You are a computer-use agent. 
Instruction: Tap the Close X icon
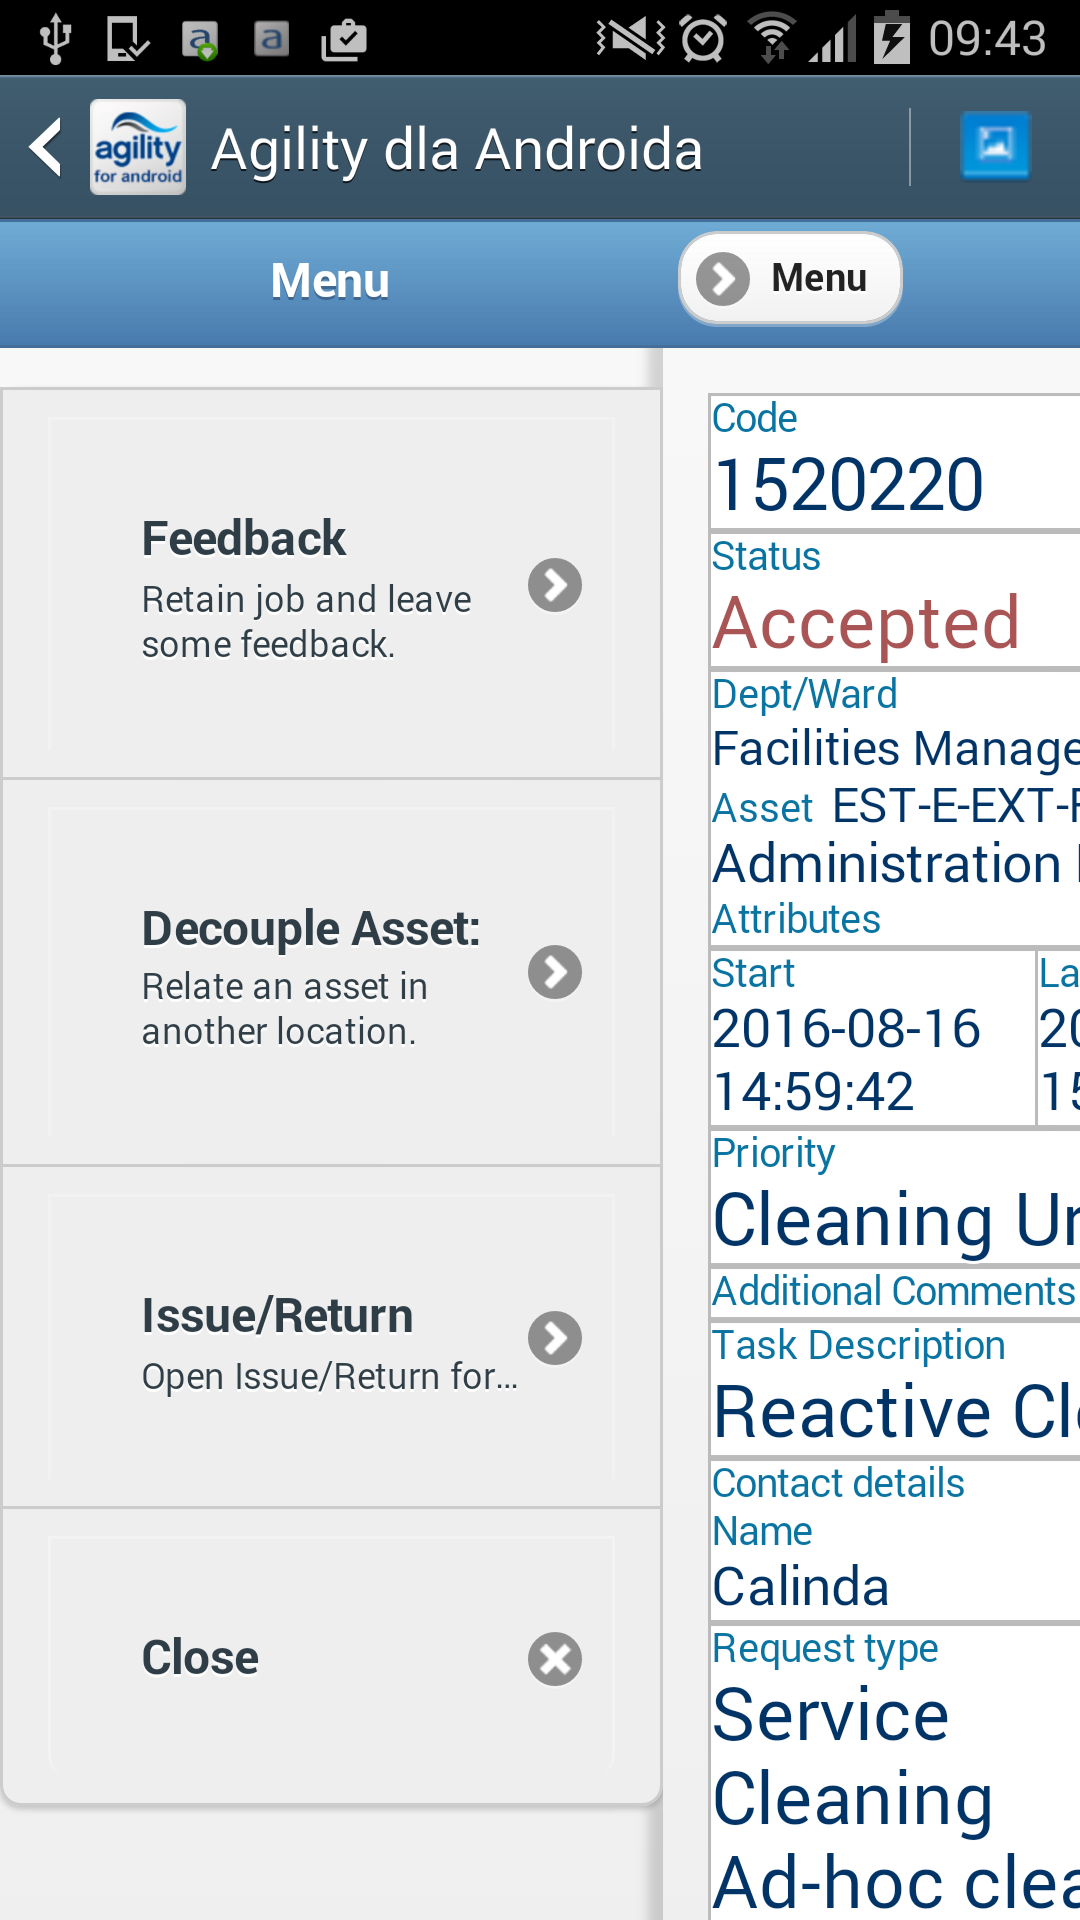[x=555, y=1659]
